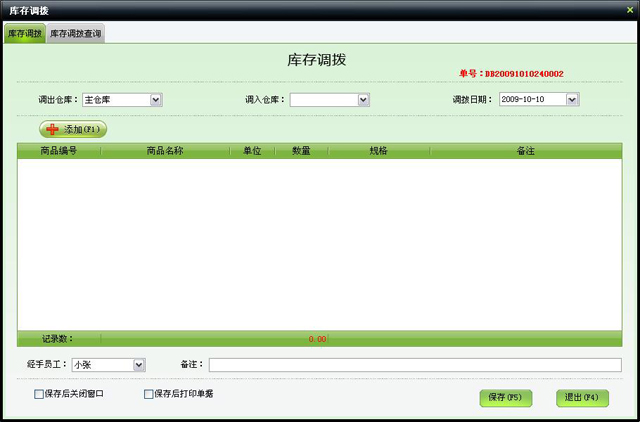640x422 pixels.
Task: Select the 单位 column header
Action: [252, 151]
